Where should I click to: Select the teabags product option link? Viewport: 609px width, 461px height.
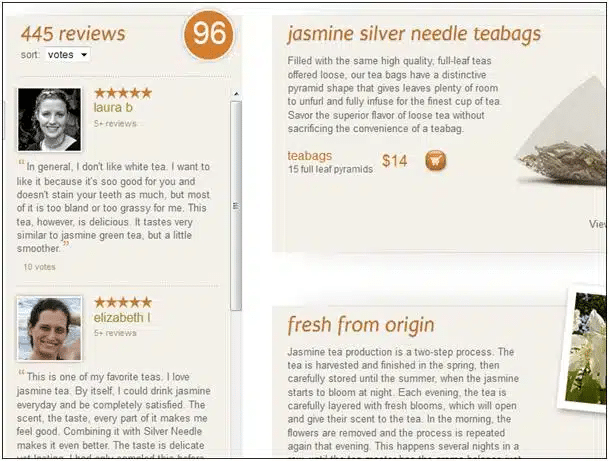click(310, 156)
